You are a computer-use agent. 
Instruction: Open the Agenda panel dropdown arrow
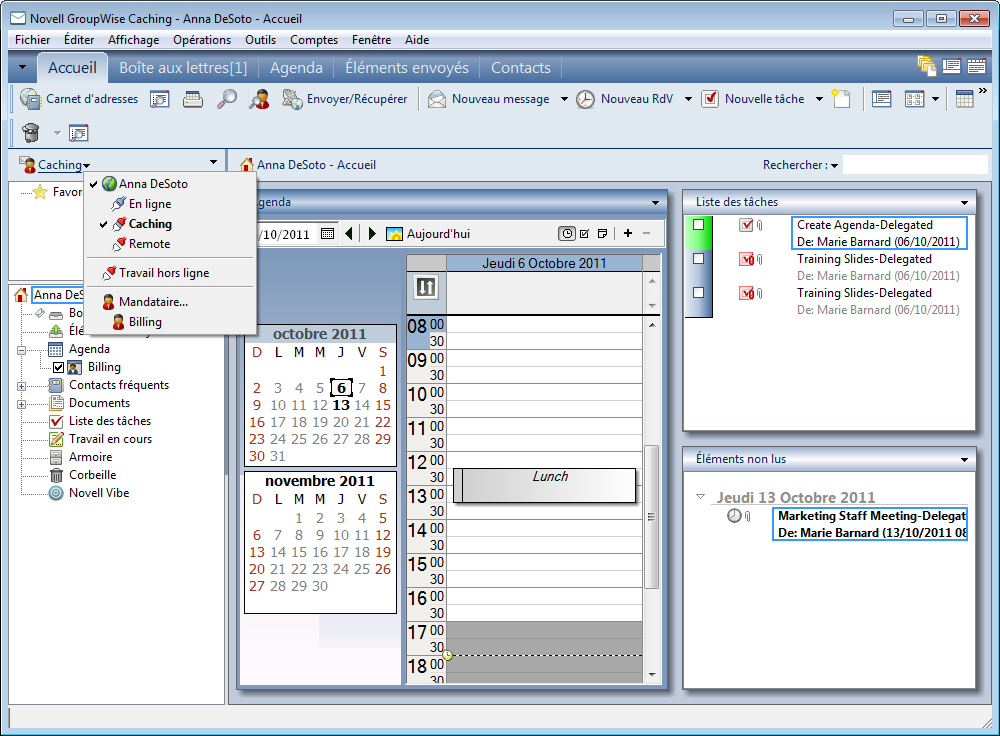655,203
